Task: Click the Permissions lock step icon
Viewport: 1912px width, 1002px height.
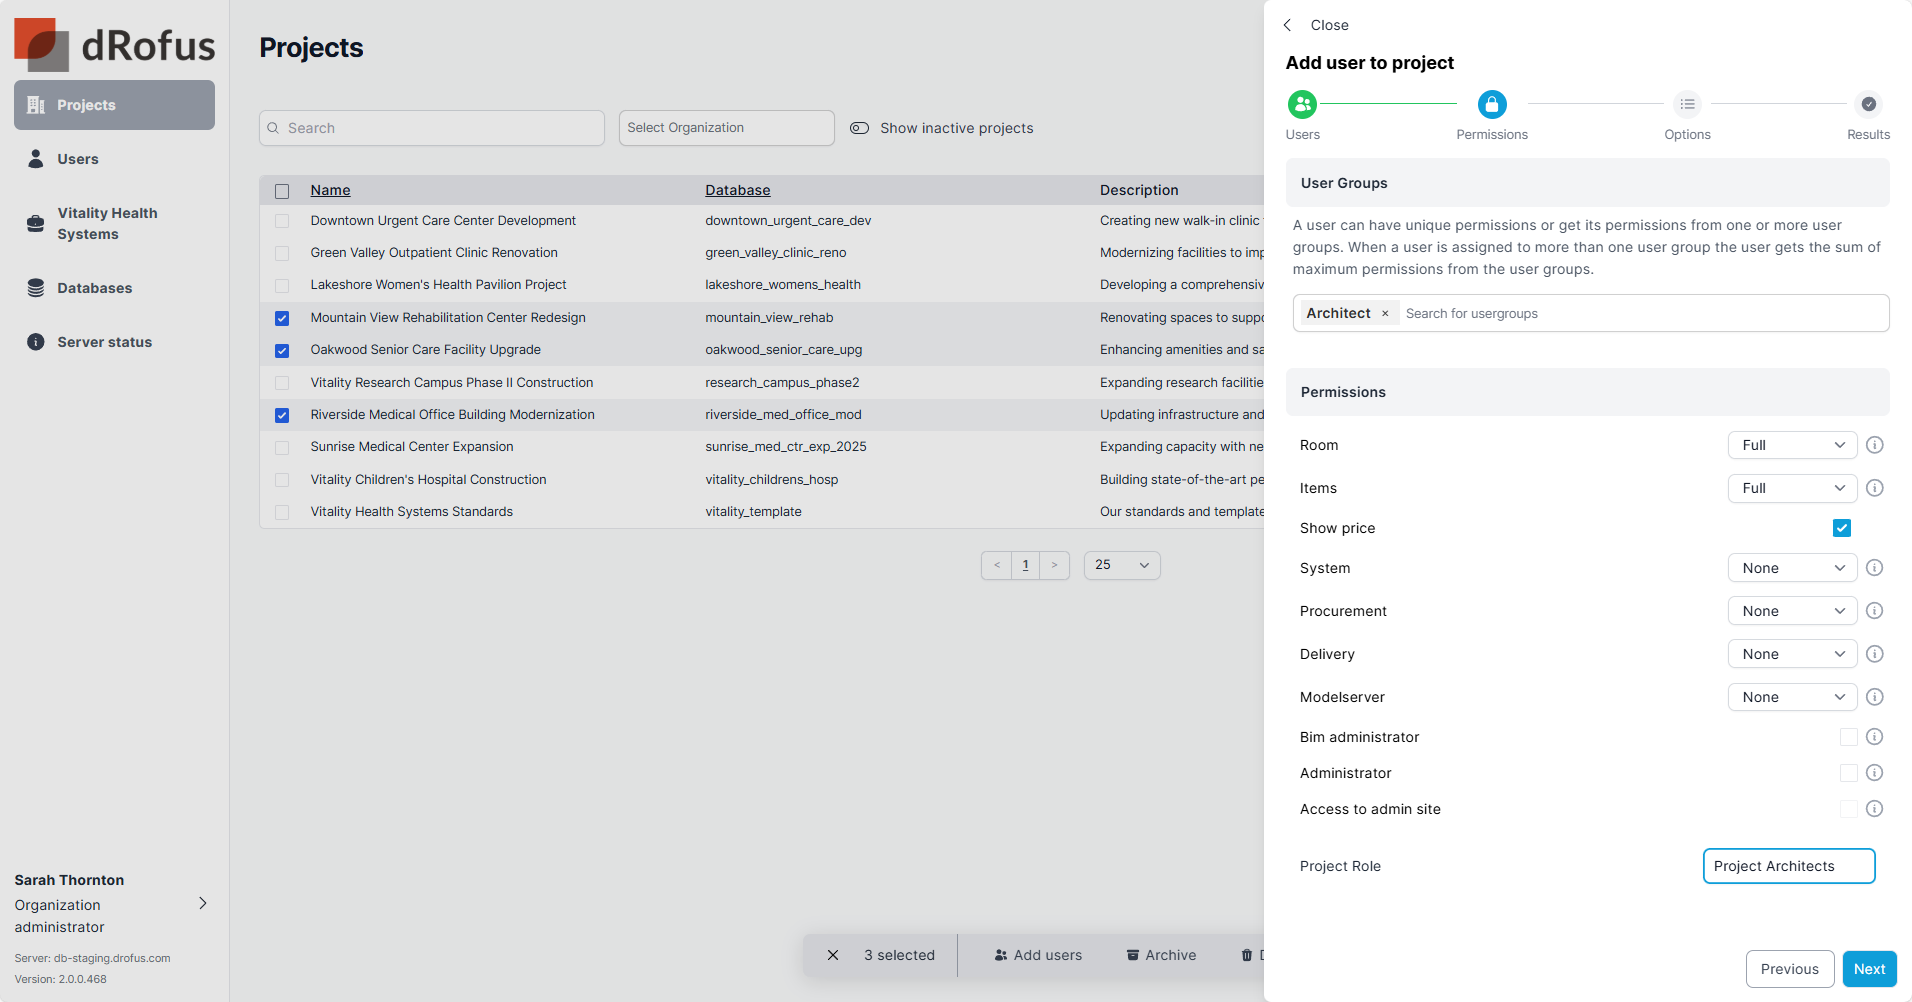Action: [x=1491, y=104]
